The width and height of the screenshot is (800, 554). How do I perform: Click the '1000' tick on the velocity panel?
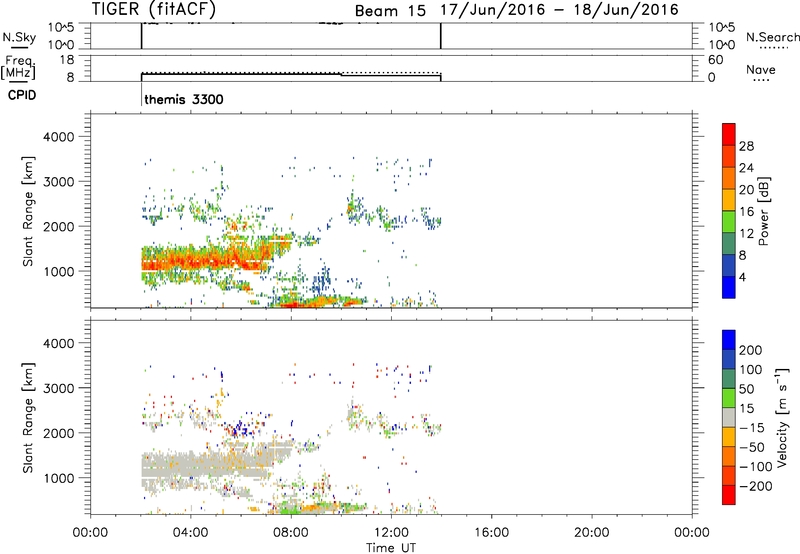click(59, 478)
